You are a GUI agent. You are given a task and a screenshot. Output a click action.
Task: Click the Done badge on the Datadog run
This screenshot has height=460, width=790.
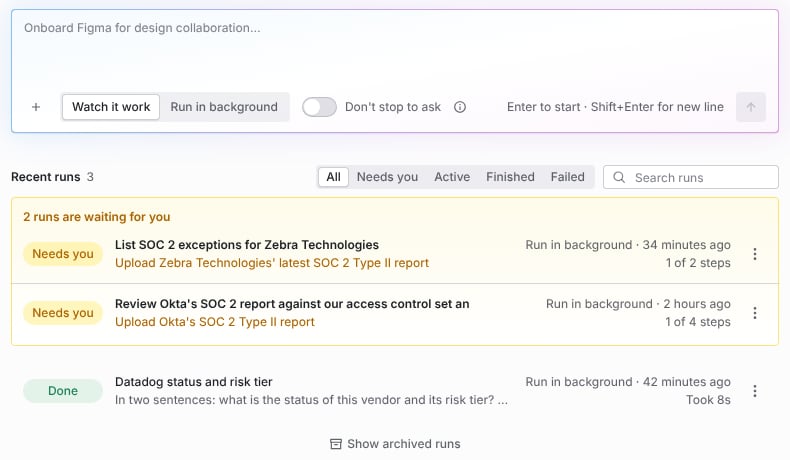coord(63,391)
